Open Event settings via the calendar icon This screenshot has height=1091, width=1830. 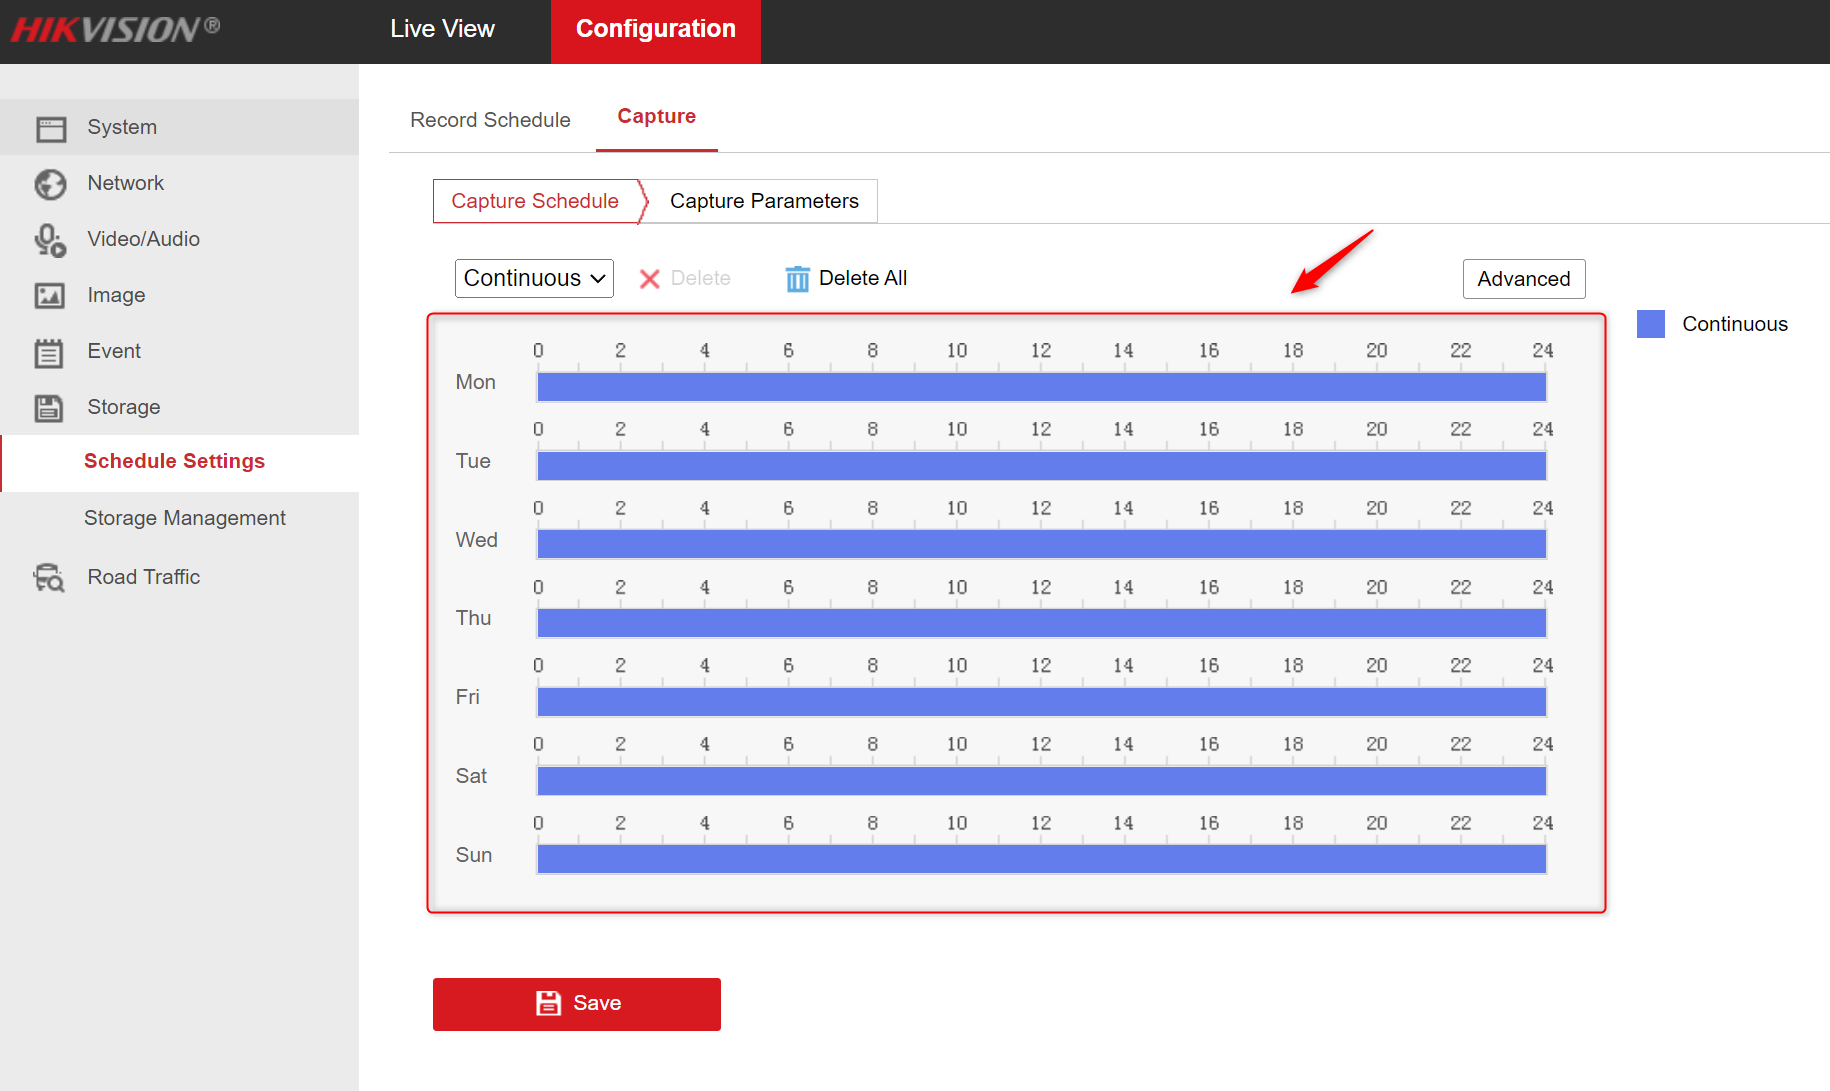click(x=50, y=351)
